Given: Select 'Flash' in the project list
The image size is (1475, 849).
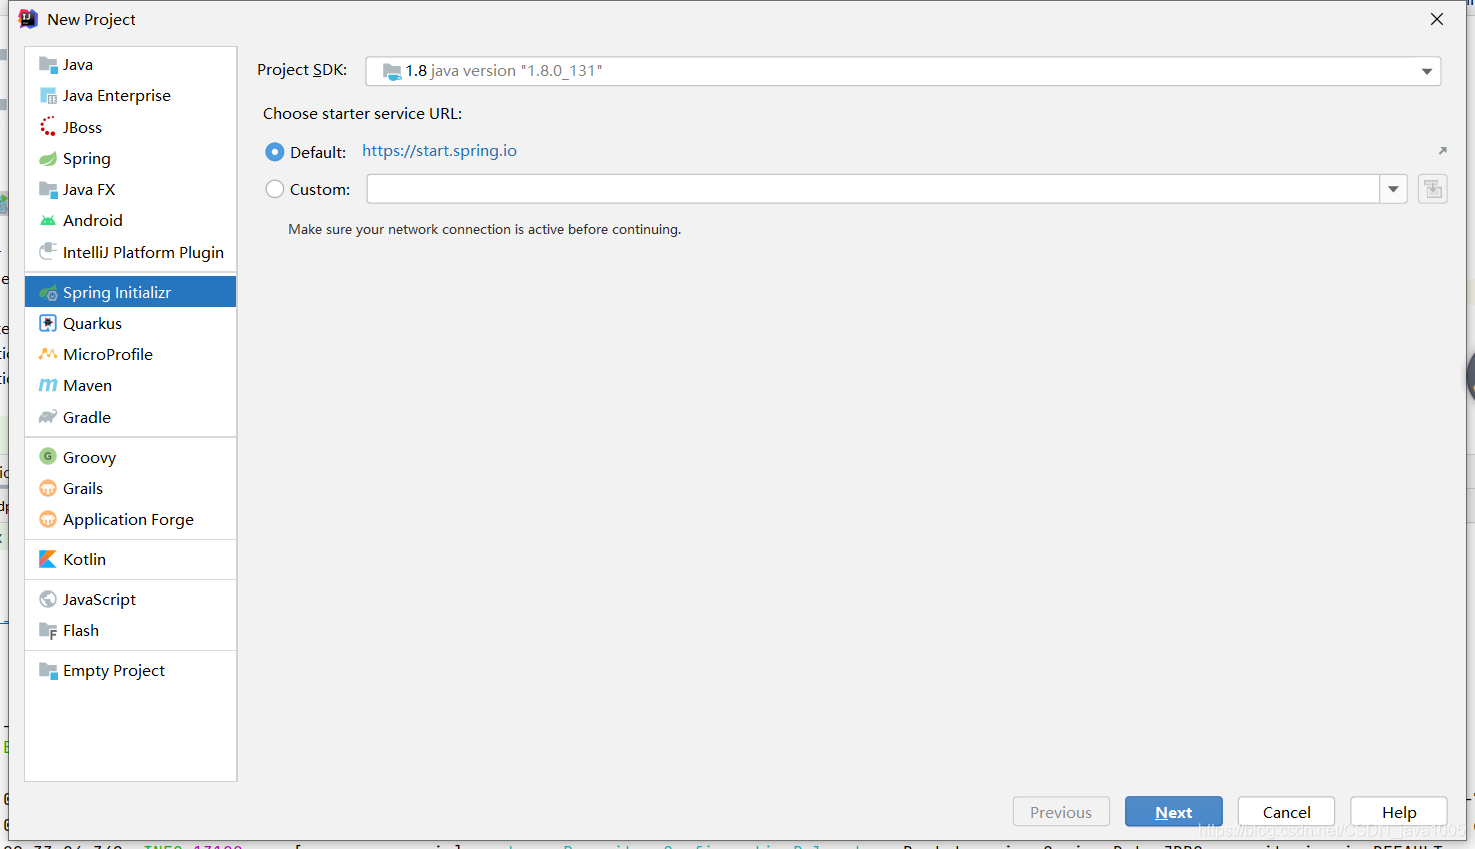Looking at the screenshot, I should point(81,630).
